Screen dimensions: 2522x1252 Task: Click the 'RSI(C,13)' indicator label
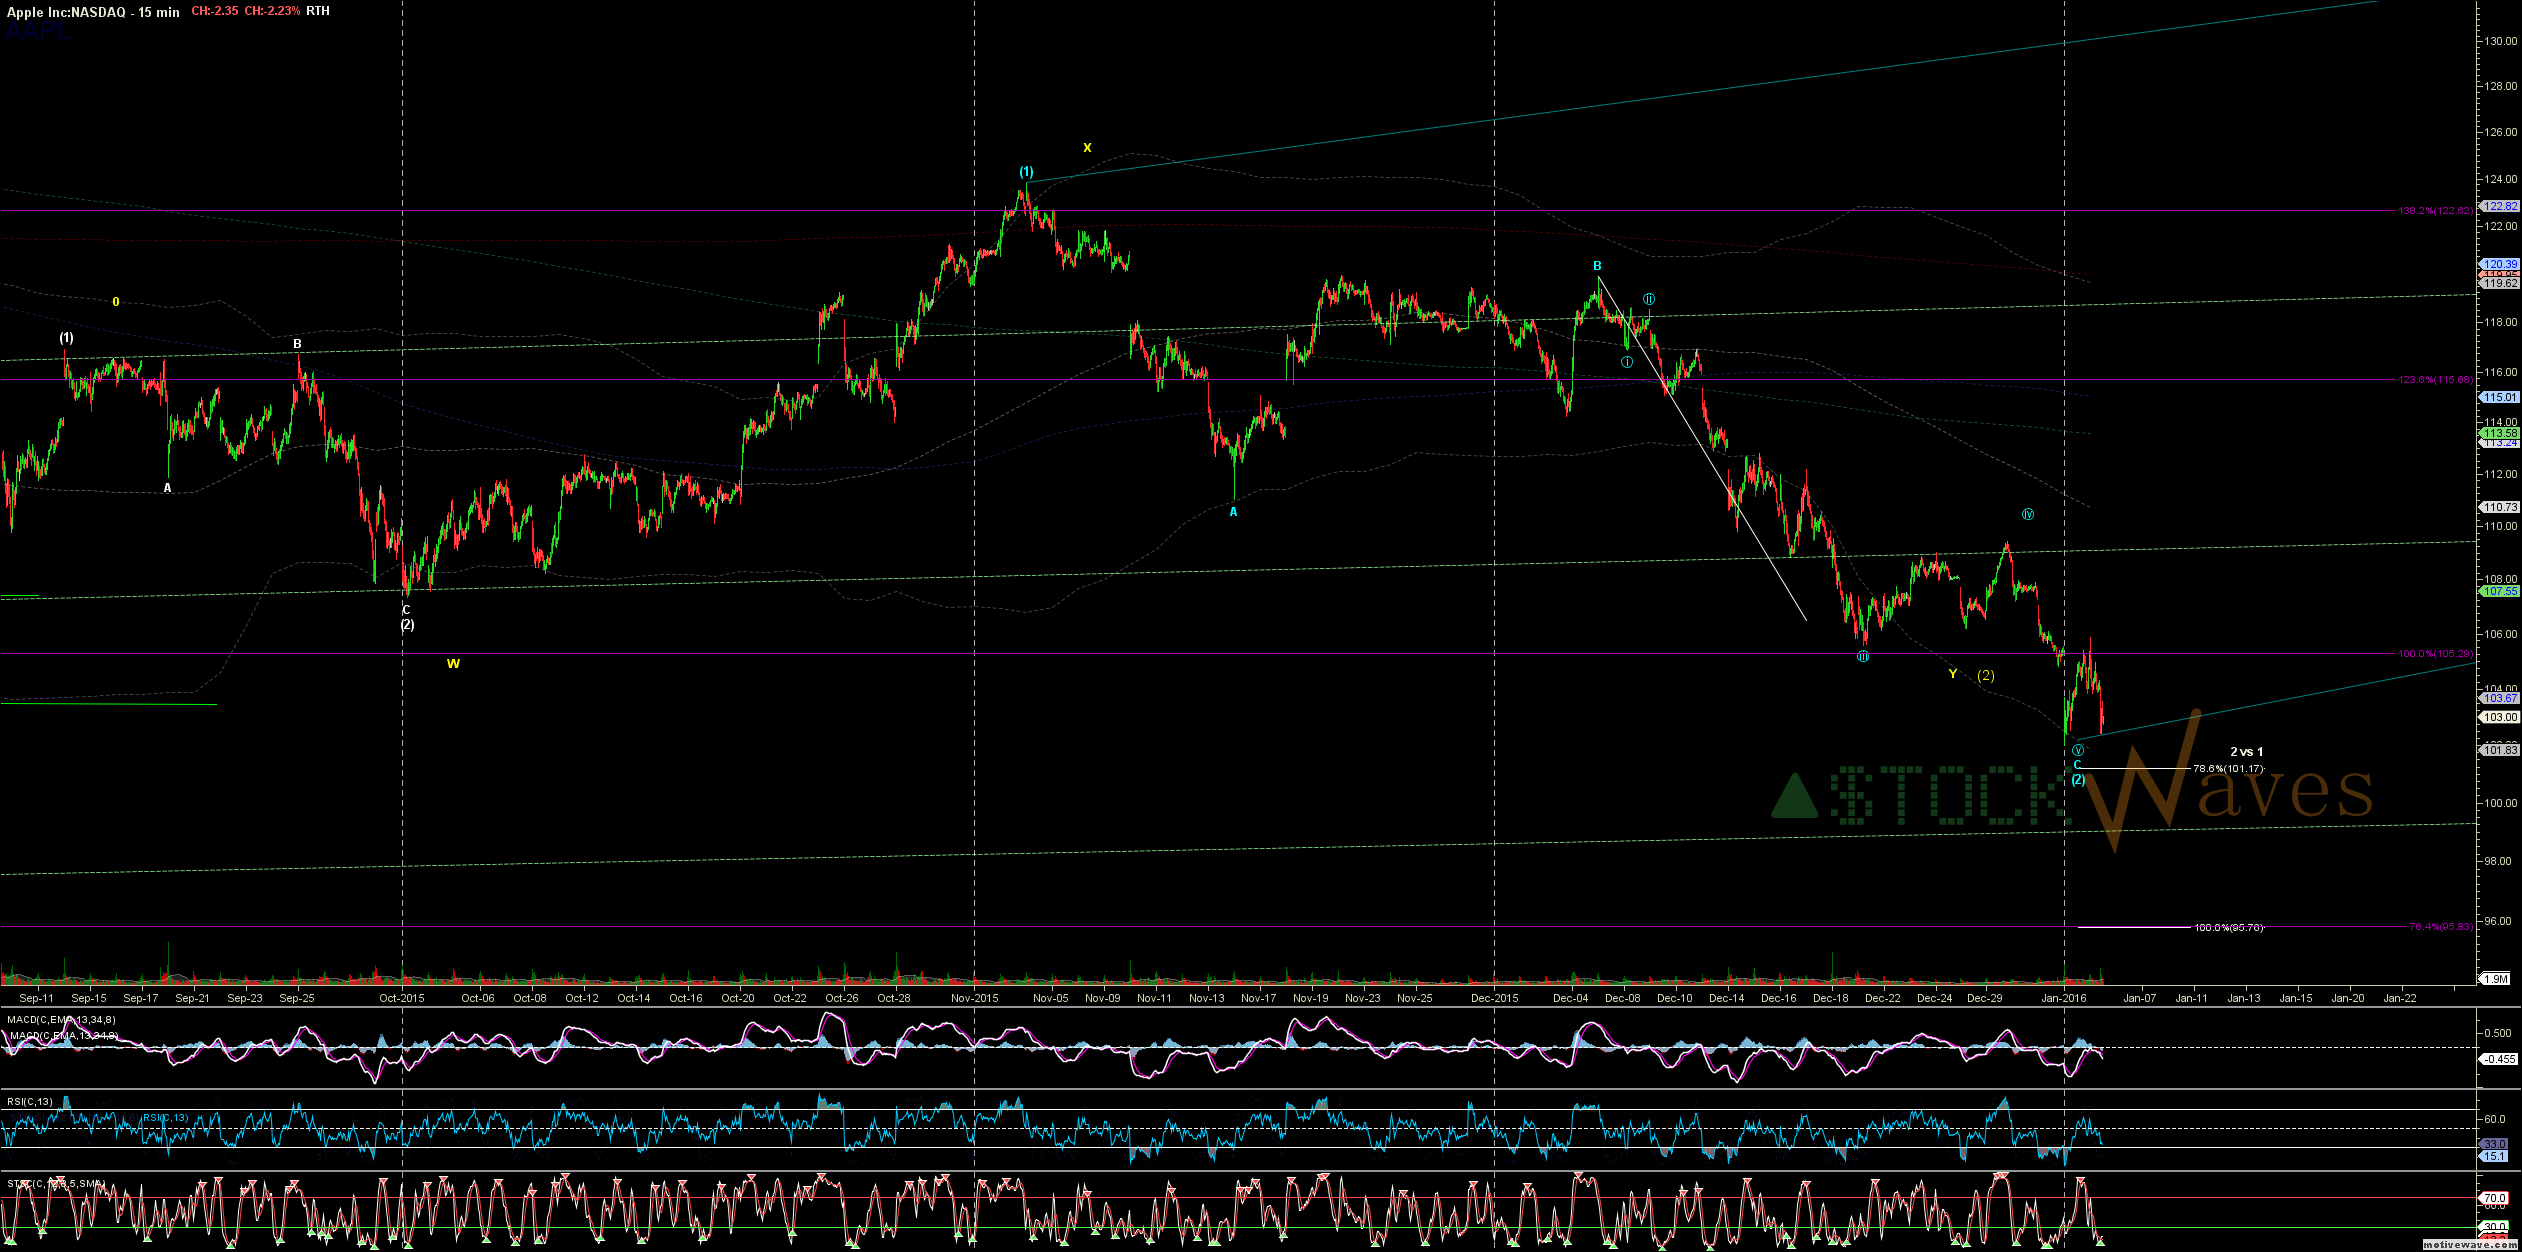(30, 1102)
